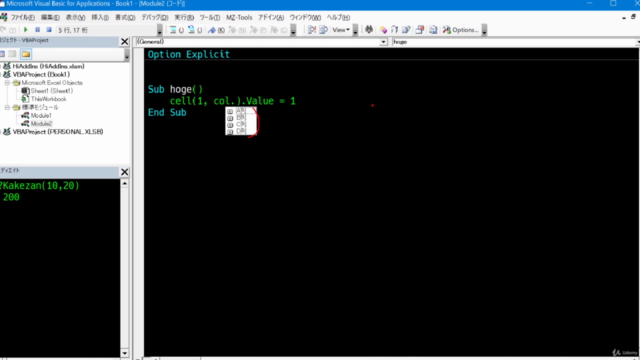The width and height of the screenshot is (640, 360).
Task: Click the Indent toolbar icon
Action: pyautogui.click(x=172, y=30)
